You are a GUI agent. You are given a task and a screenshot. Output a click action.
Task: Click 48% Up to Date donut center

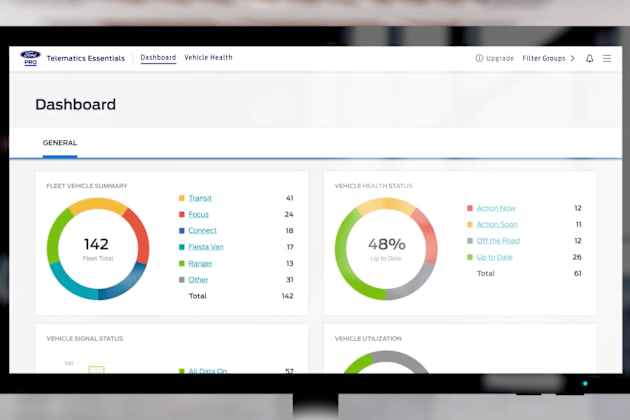[387, 244]
